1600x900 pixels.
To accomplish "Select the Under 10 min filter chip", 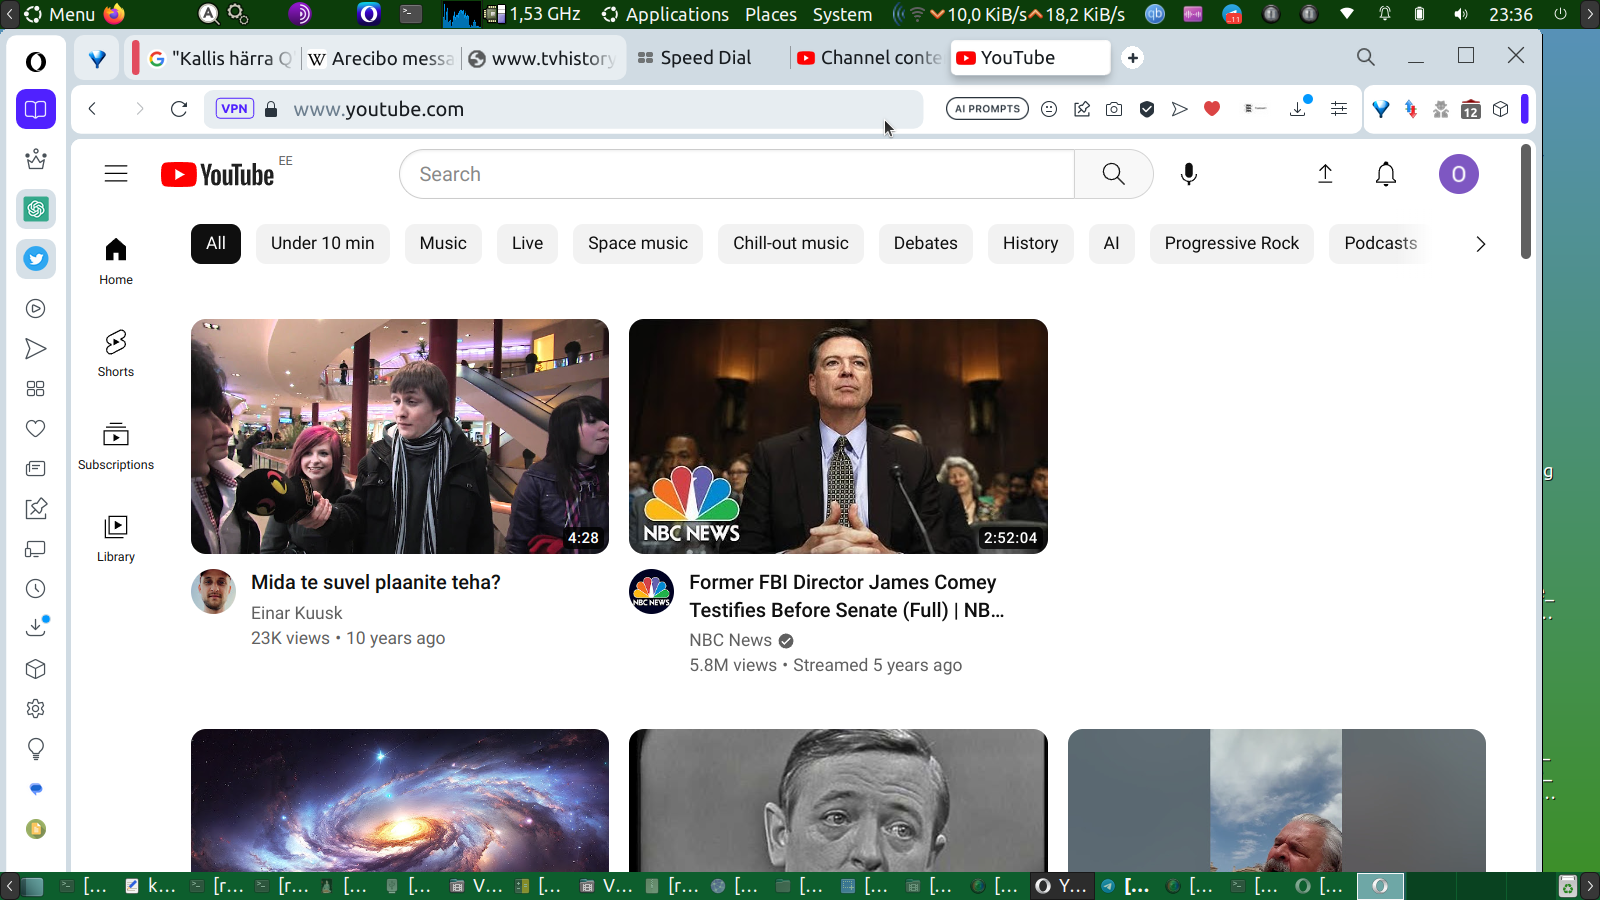I will point(323,244).
